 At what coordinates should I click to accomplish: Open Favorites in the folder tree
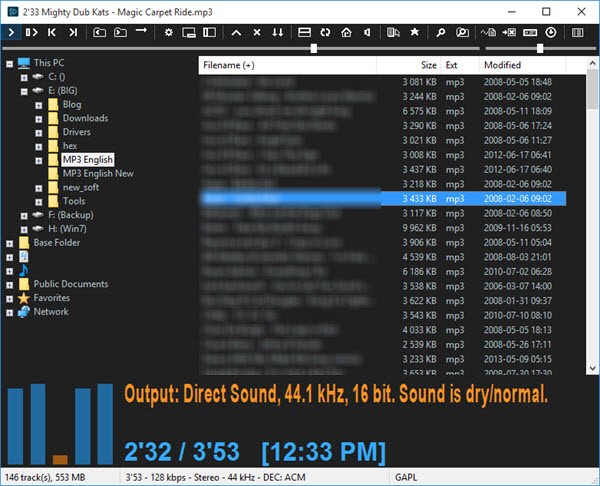click(x=52, y=298)
